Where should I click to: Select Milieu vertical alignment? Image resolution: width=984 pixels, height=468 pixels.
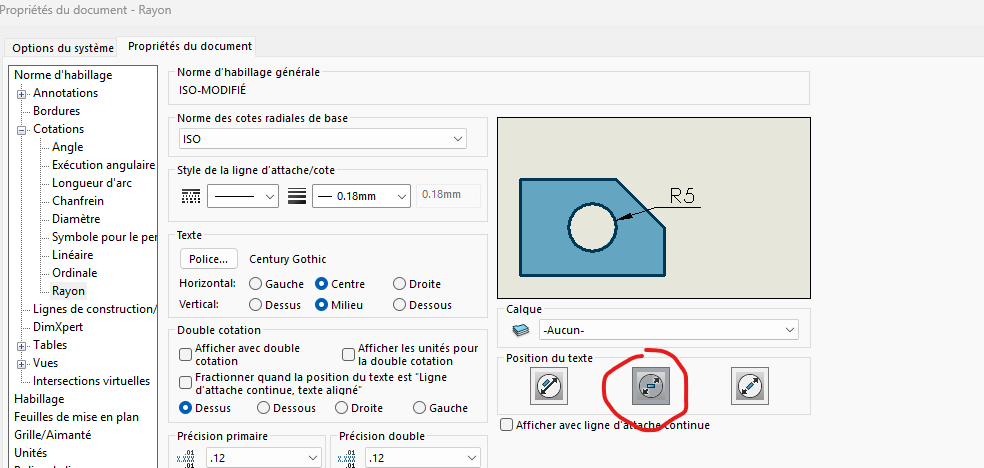point(321,305)
